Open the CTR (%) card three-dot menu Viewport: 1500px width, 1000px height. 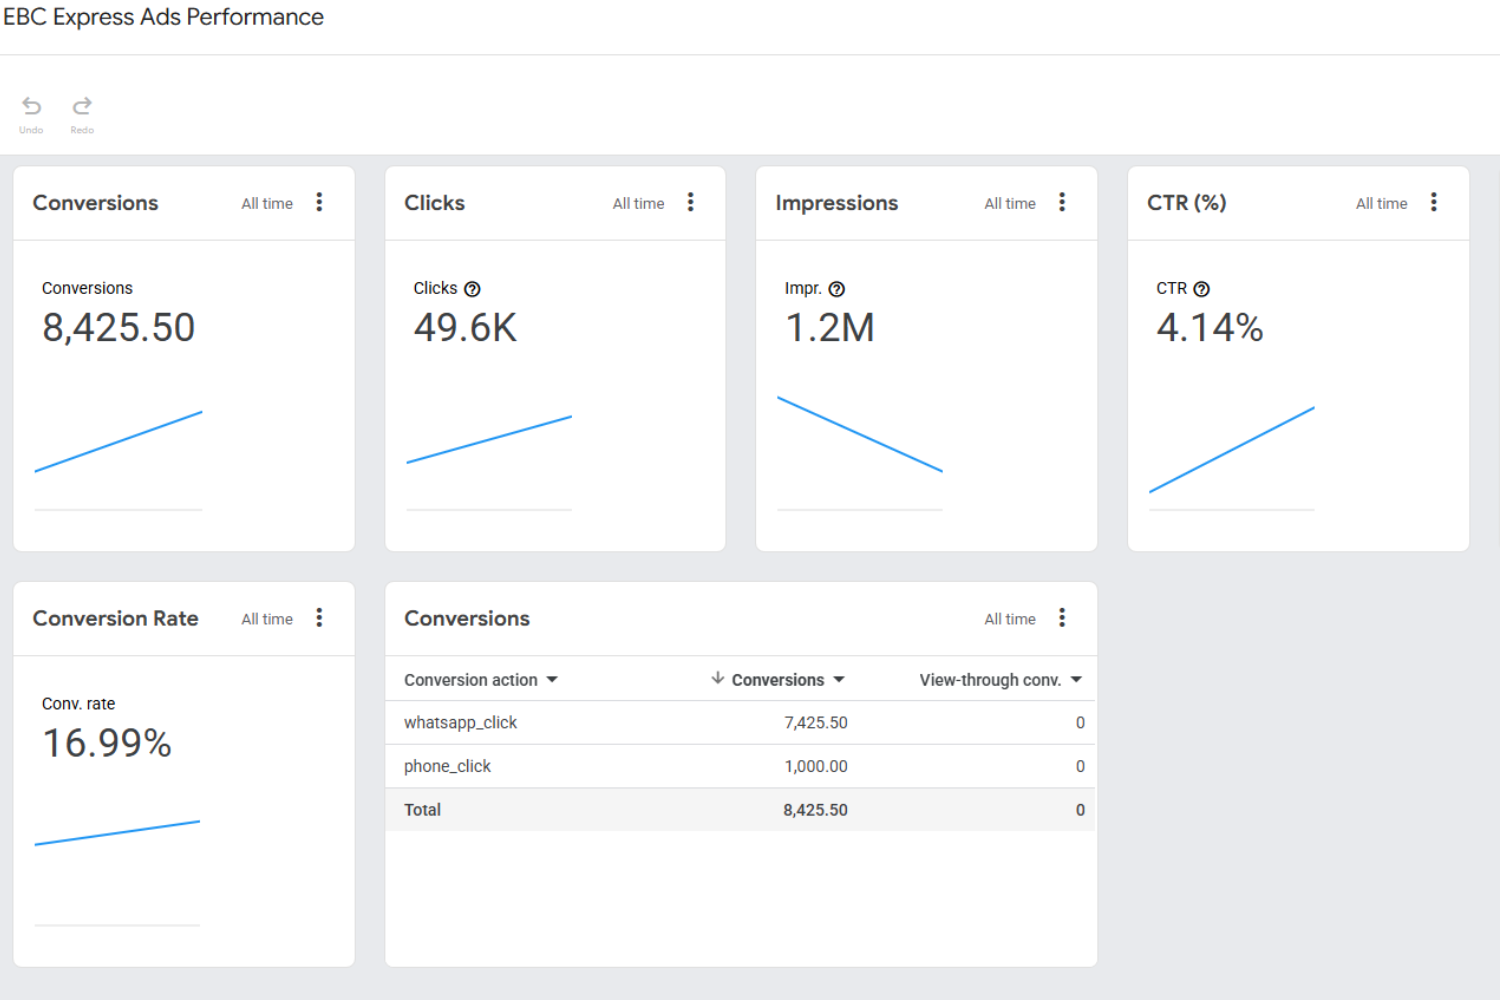1433,202
